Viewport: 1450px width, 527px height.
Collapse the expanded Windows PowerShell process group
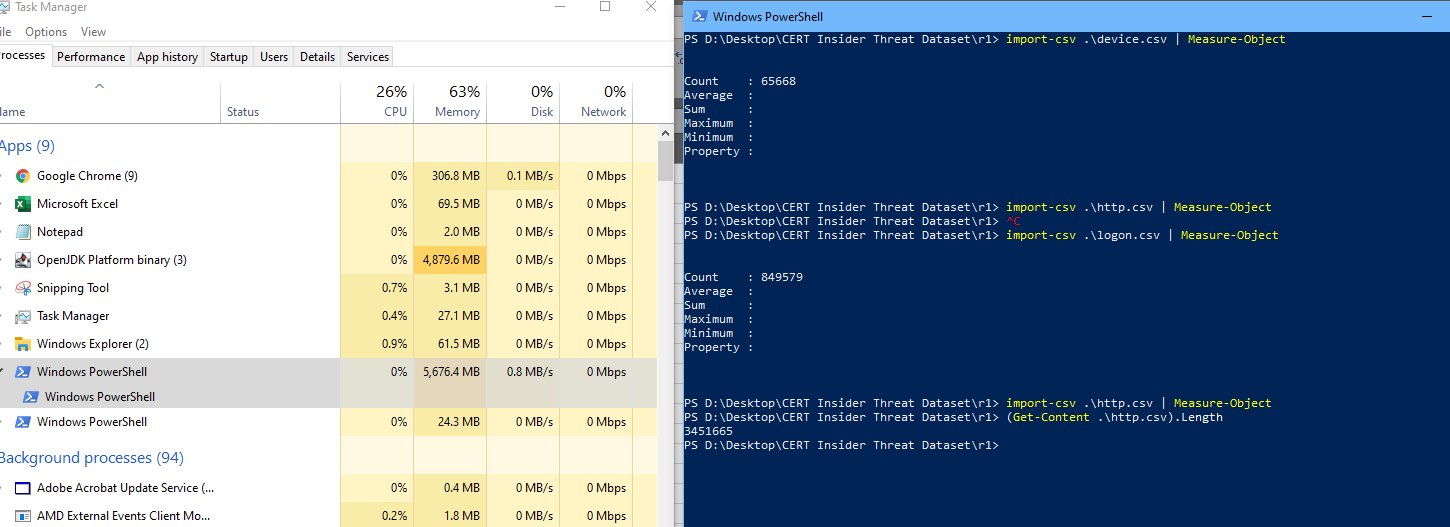[x=3, y=372]
